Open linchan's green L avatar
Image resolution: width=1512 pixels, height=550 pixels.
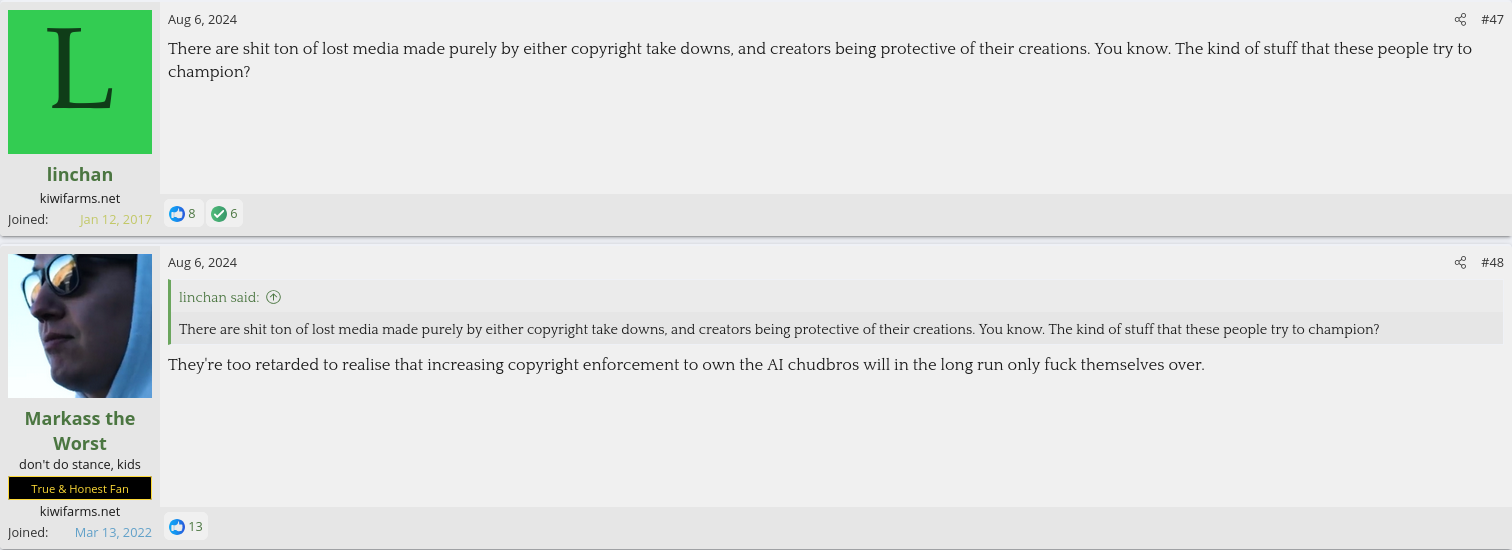pos(80,82)
